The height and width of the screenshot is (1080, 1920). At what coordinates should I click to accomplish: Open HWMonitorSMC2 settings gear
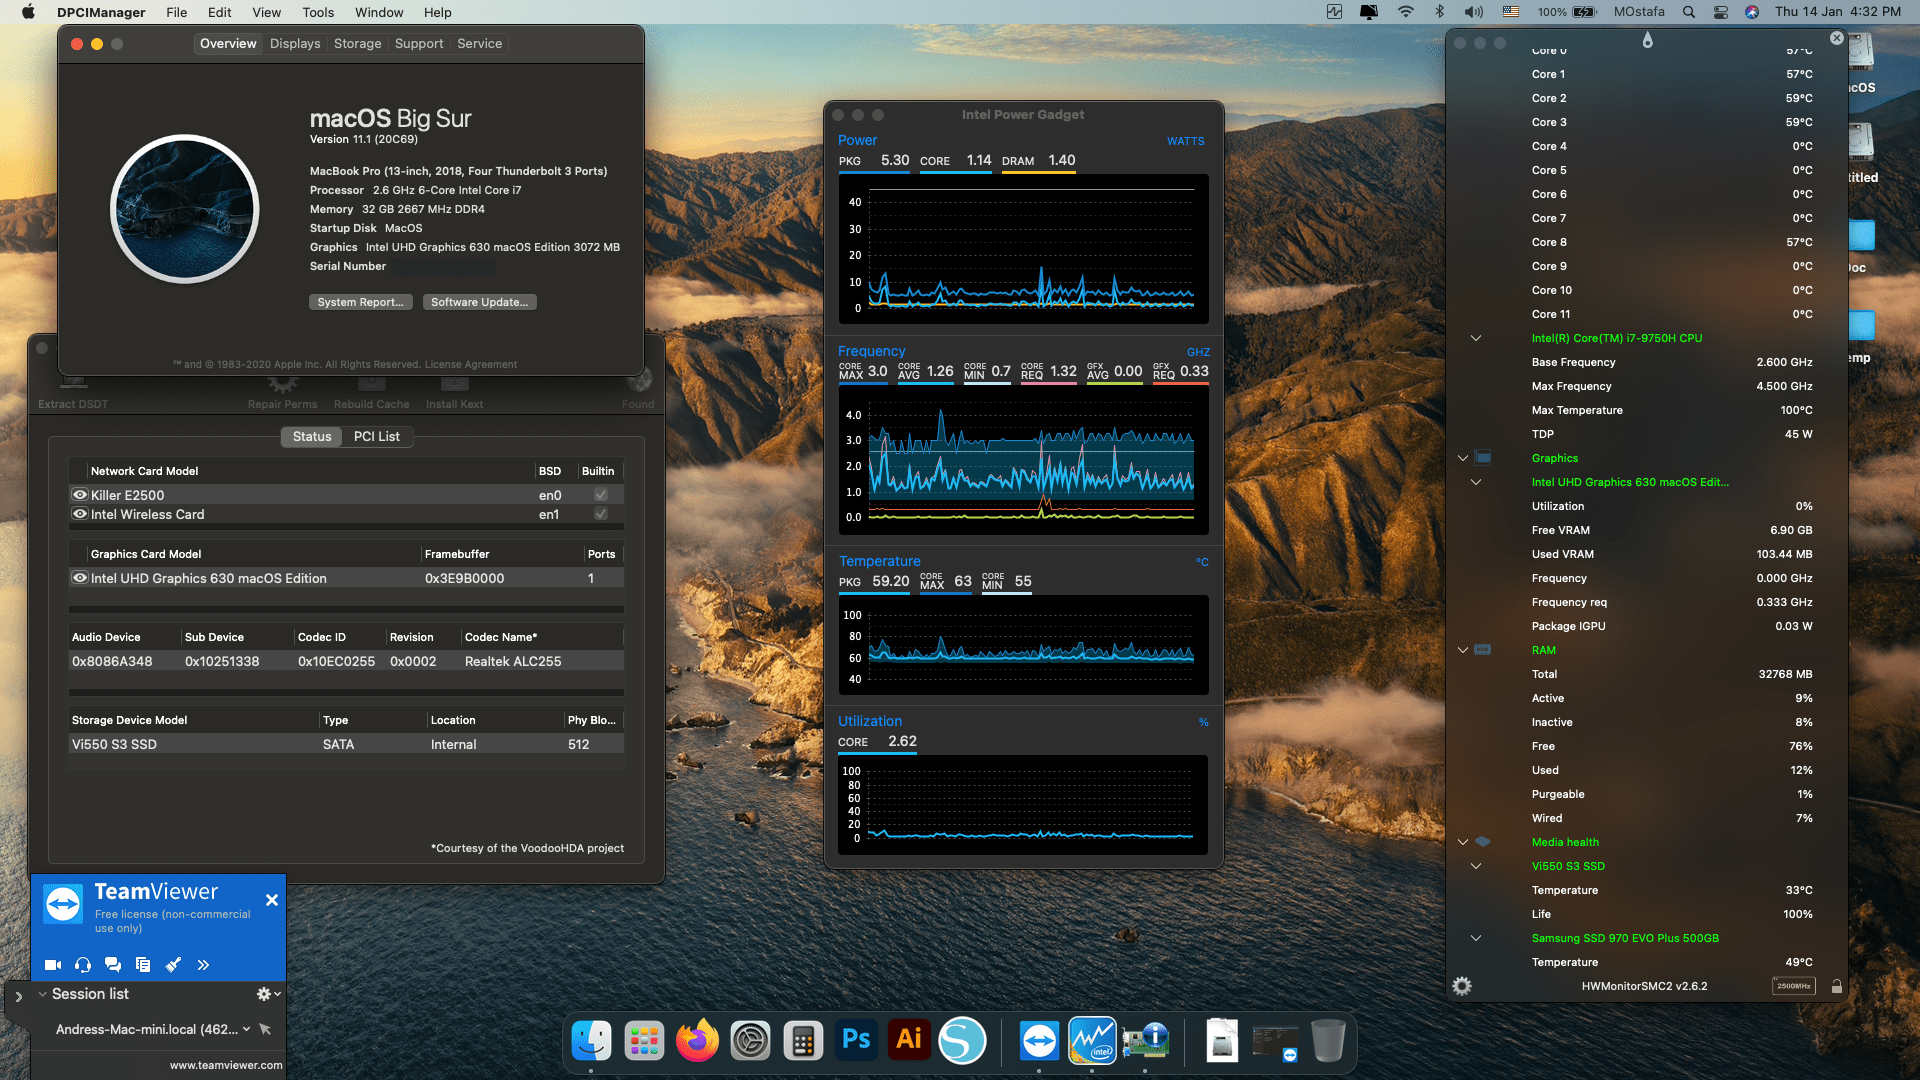point(1462,986)
